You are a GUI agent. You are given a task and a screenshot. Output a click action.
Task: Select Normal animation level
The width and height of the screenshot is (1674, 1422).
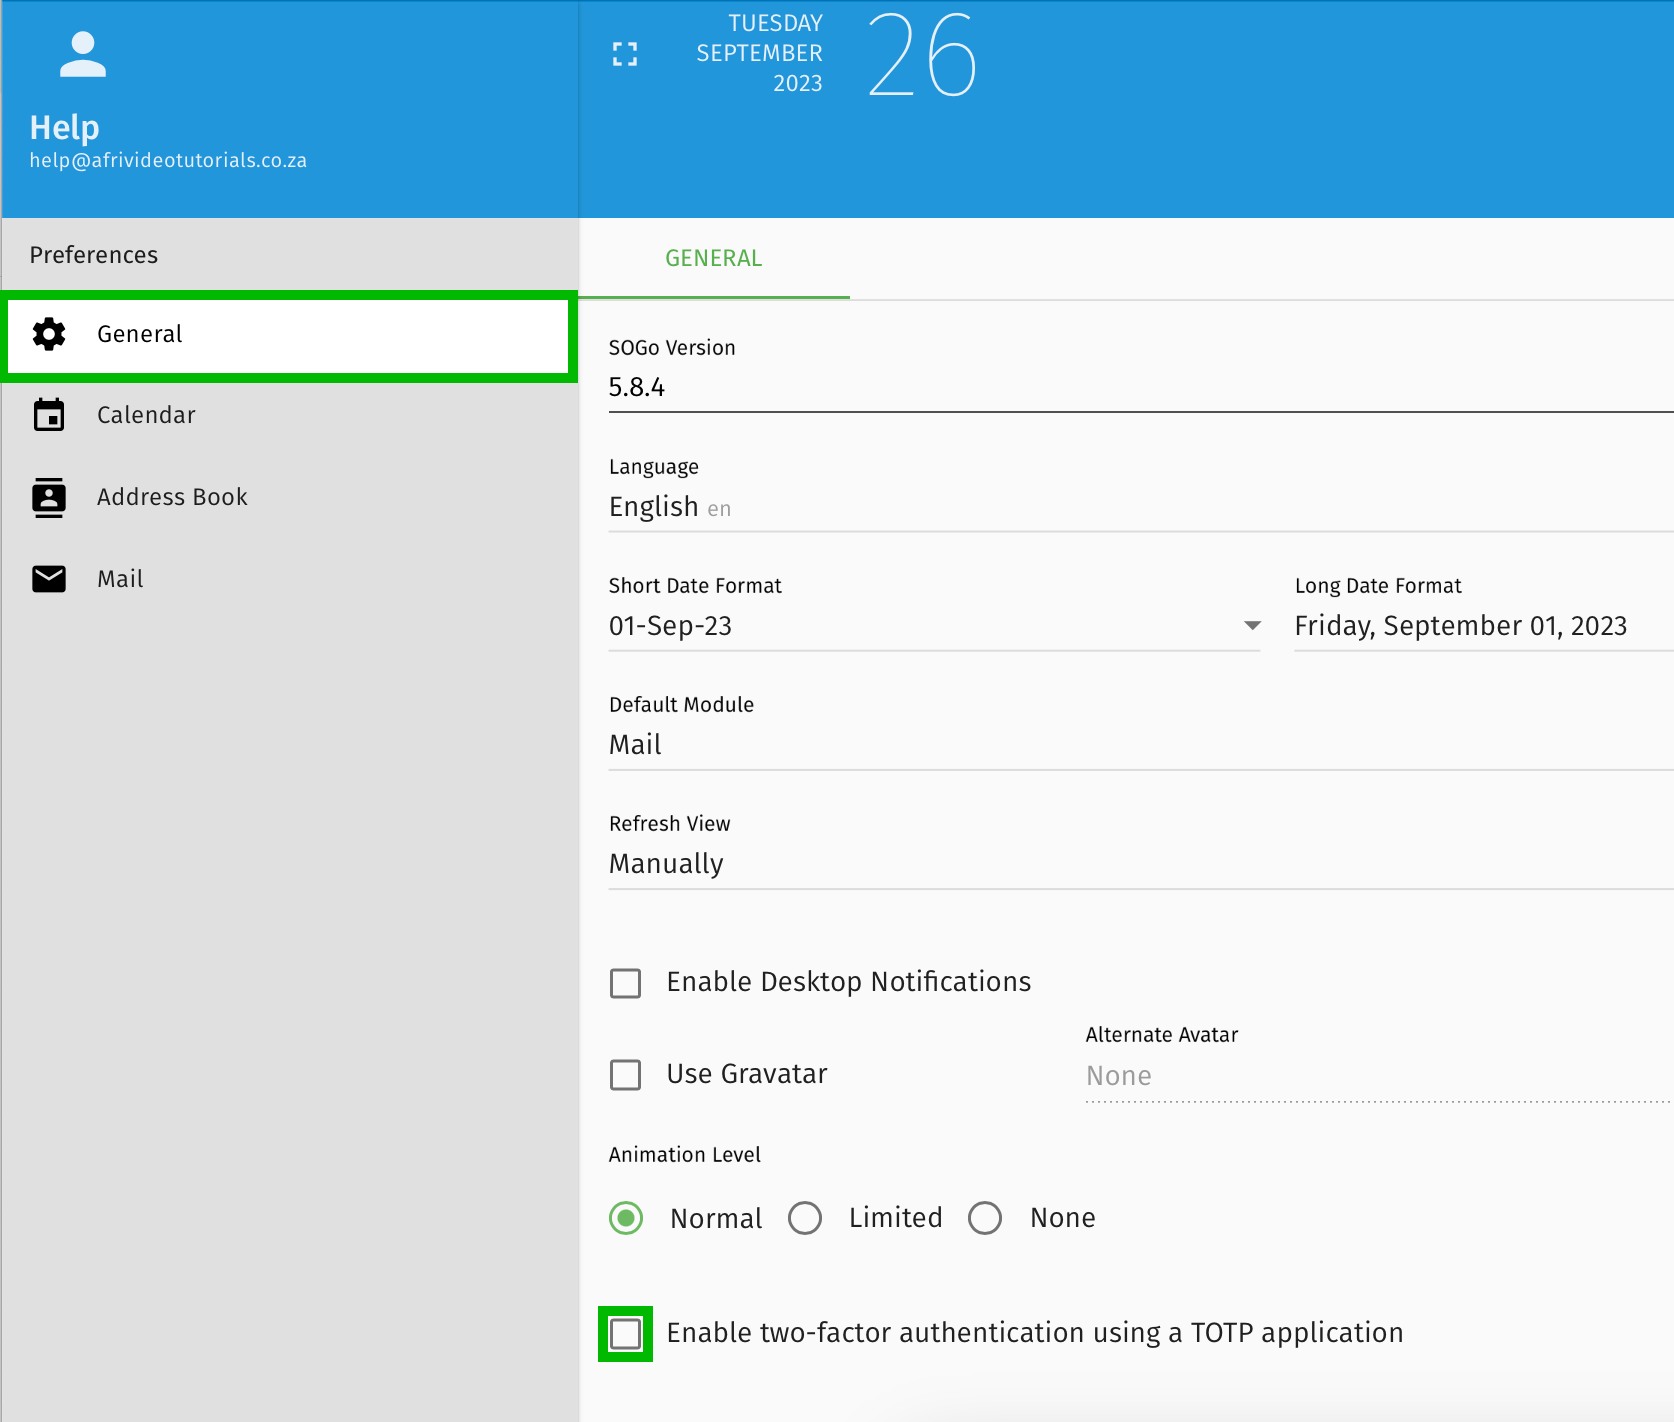tap(627, 1218)
